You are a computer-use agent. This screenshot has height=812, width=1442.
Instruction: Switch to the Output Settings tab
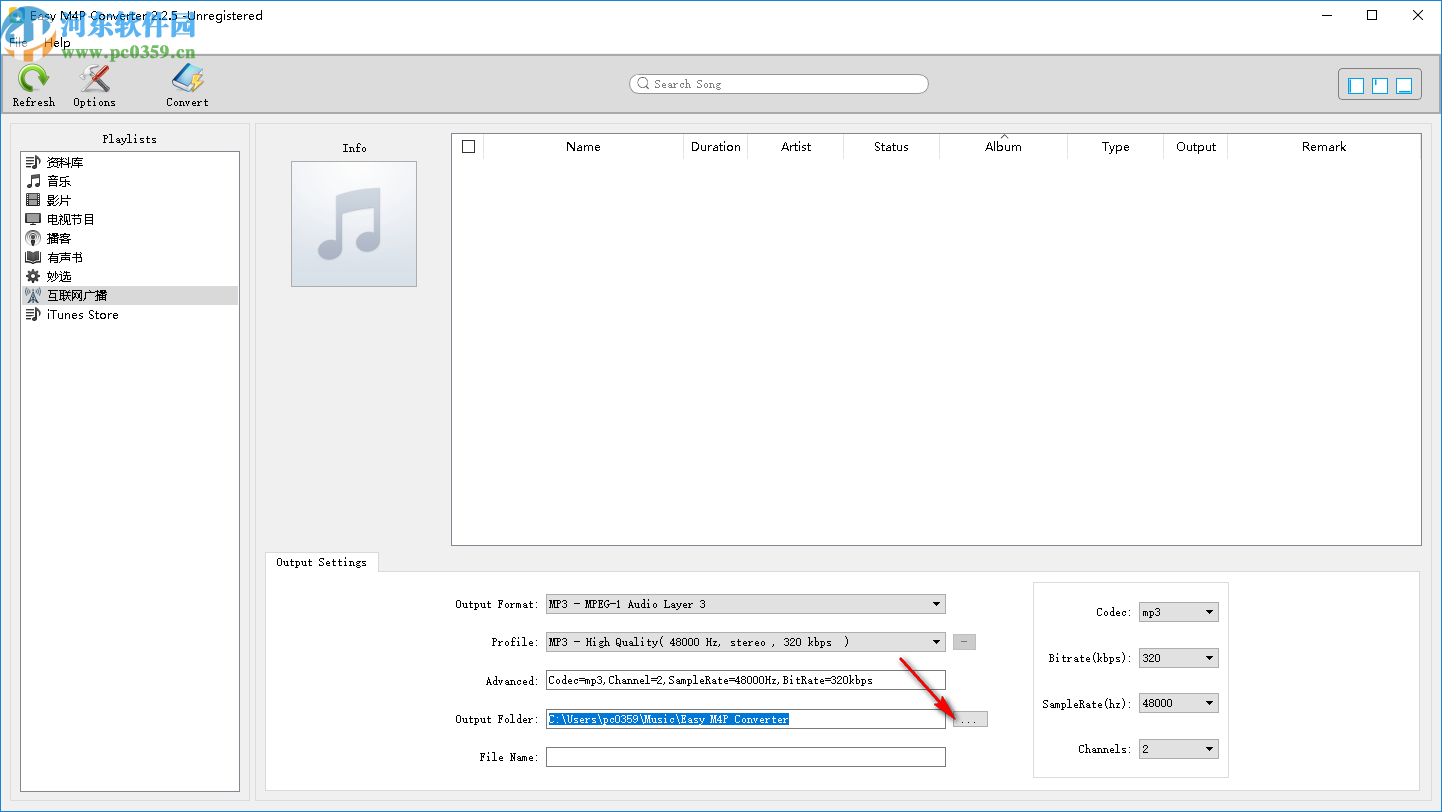pos(322,562)
